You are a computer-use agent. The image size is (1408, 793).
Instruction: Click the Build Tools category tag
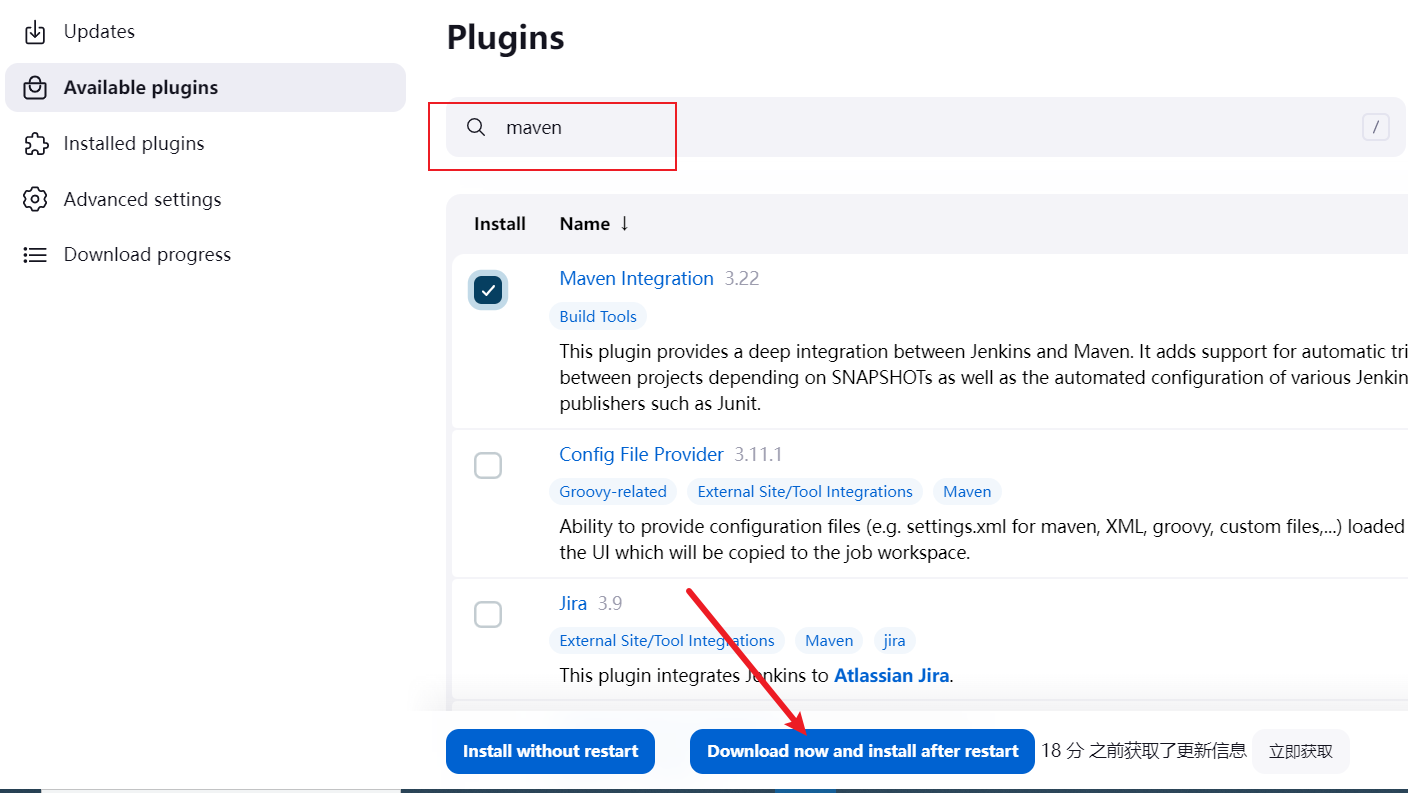click(x=598, y=317)
